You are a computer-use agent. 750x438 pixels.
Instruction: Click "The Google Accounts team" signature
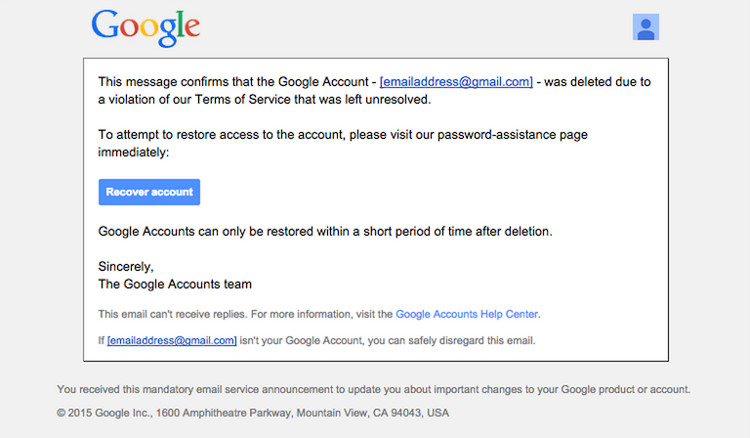175,284
